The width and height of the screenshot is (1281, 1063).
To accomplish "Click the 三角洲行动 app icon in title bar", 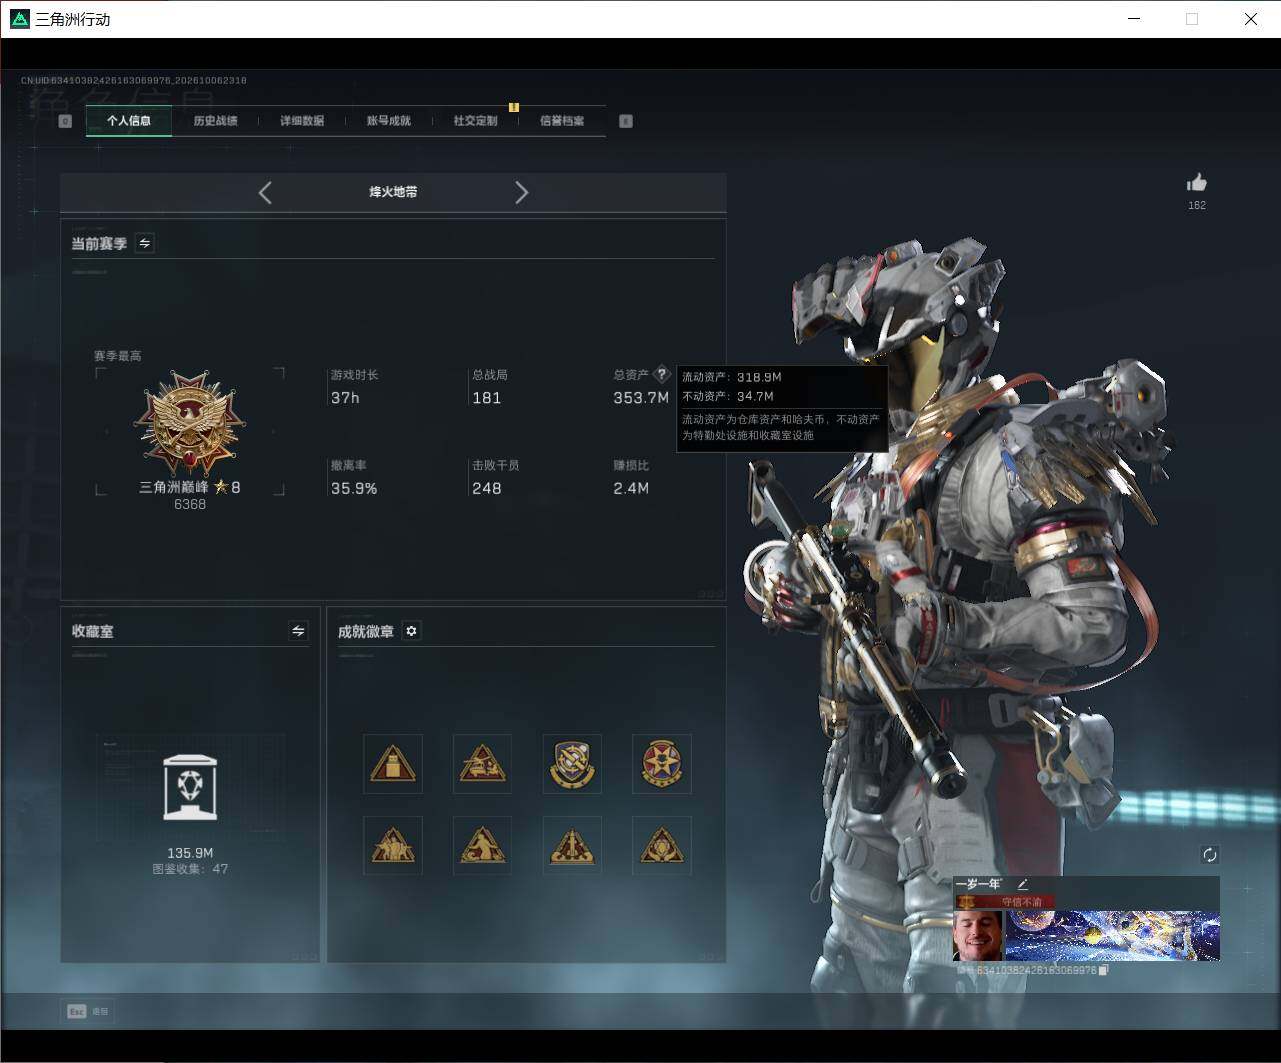I will [20, 19].
